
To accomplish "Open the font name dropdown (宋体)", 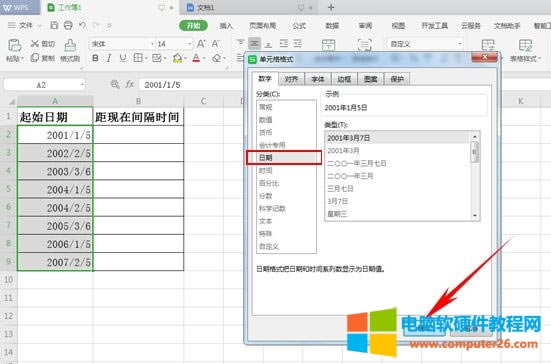I will (x=152, y=44).
